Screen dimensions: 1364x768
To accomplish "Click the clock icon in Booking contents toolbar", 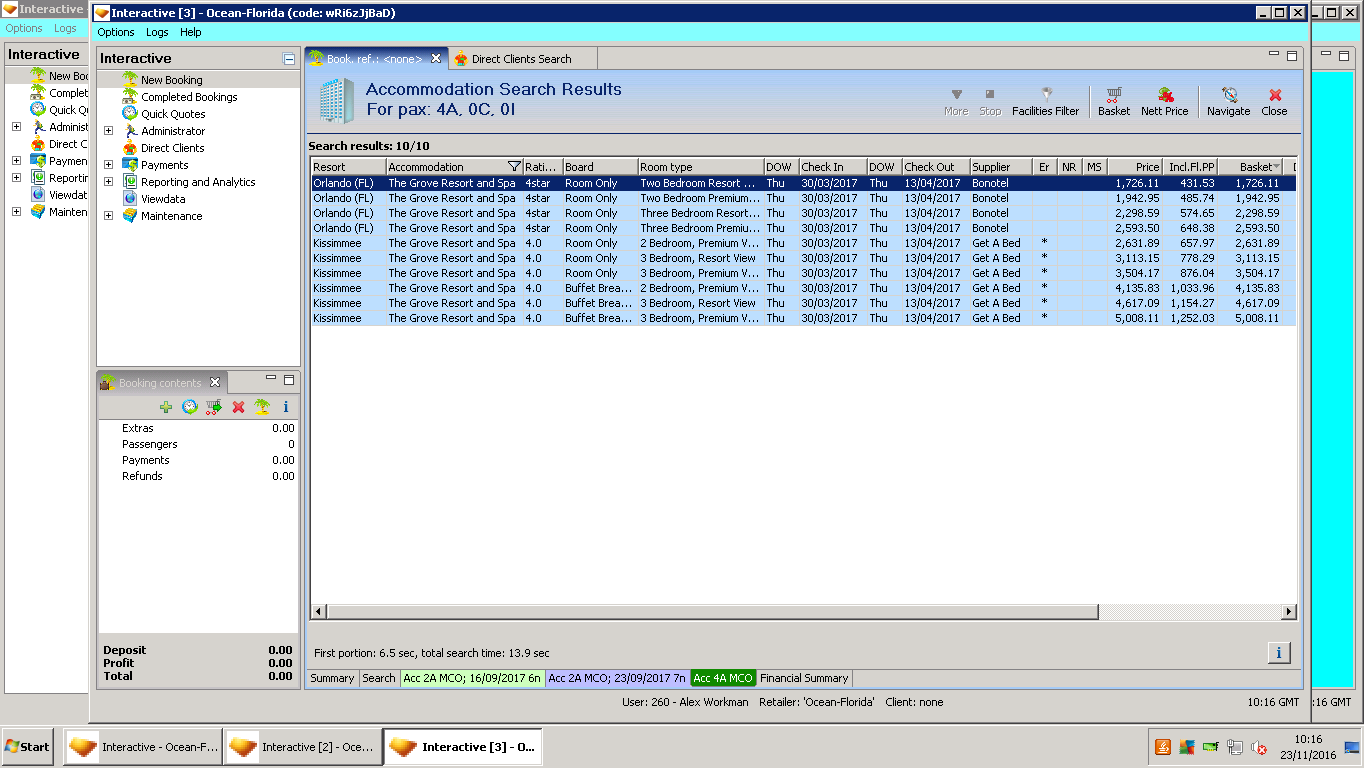I will pyautogui.click(x=190, y=407).
